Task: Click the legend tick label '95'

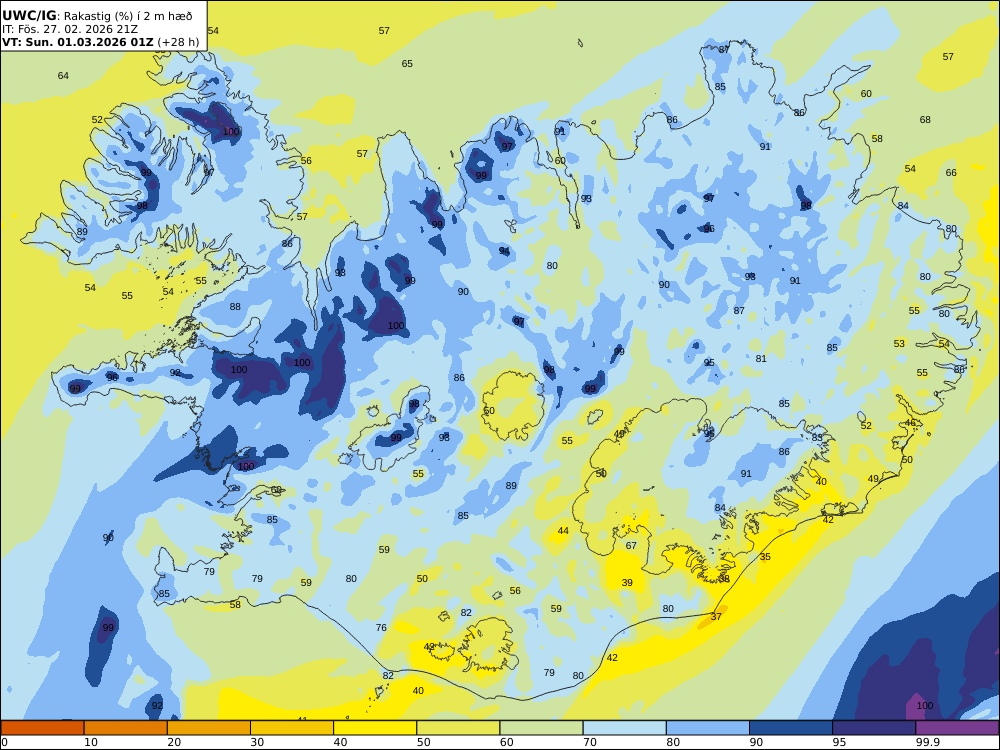Action: pyautogui.click(x=839, y=742)
